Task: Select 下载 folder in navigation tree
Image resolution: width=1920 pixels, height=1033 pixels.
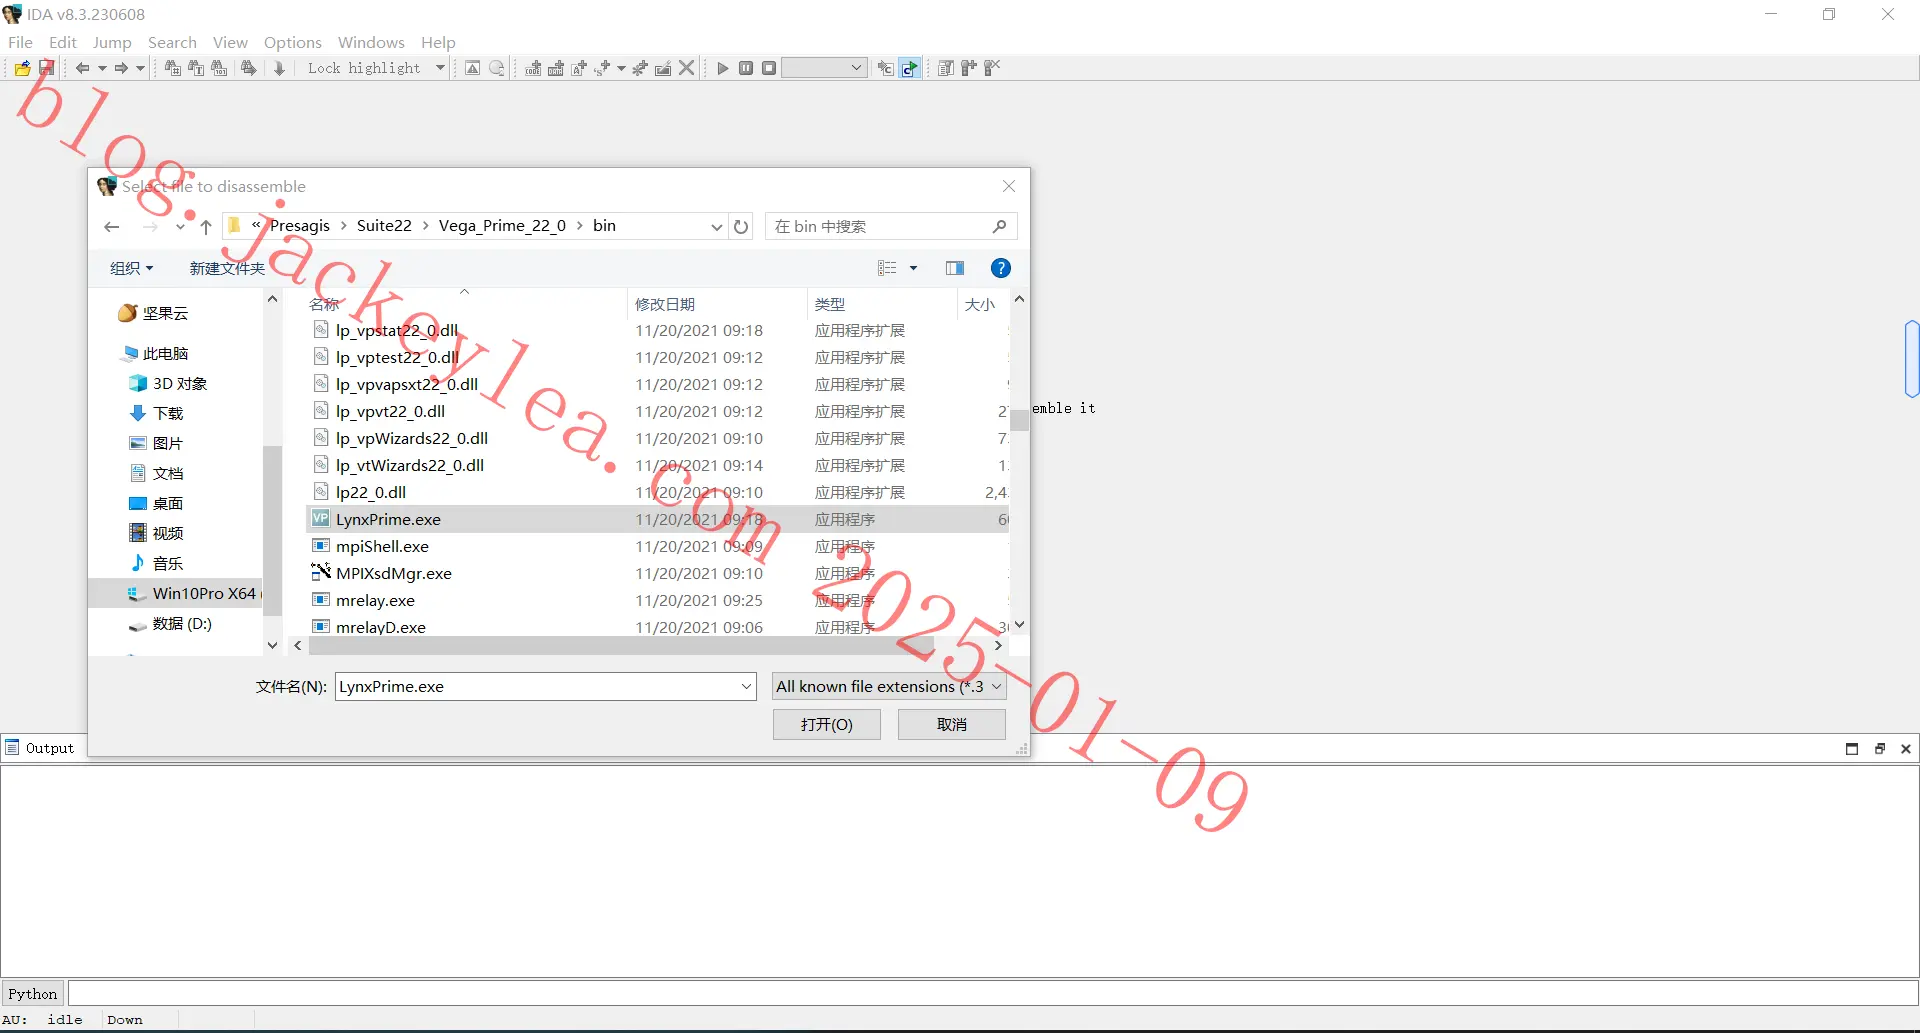Action: point(168,413)
